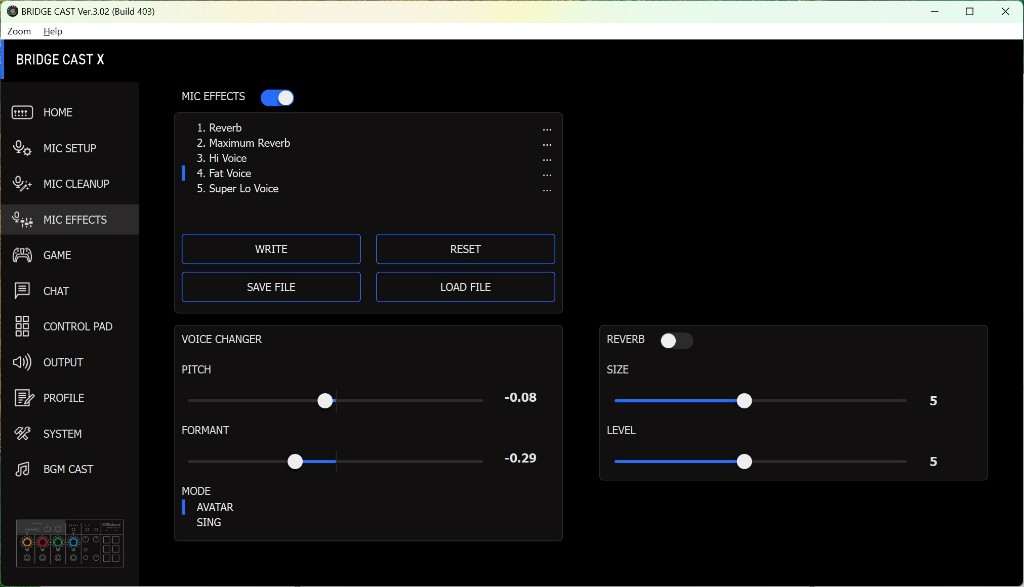
Task: Open ellipsis options for Super Lo Voice
Action: pos(547,189)
